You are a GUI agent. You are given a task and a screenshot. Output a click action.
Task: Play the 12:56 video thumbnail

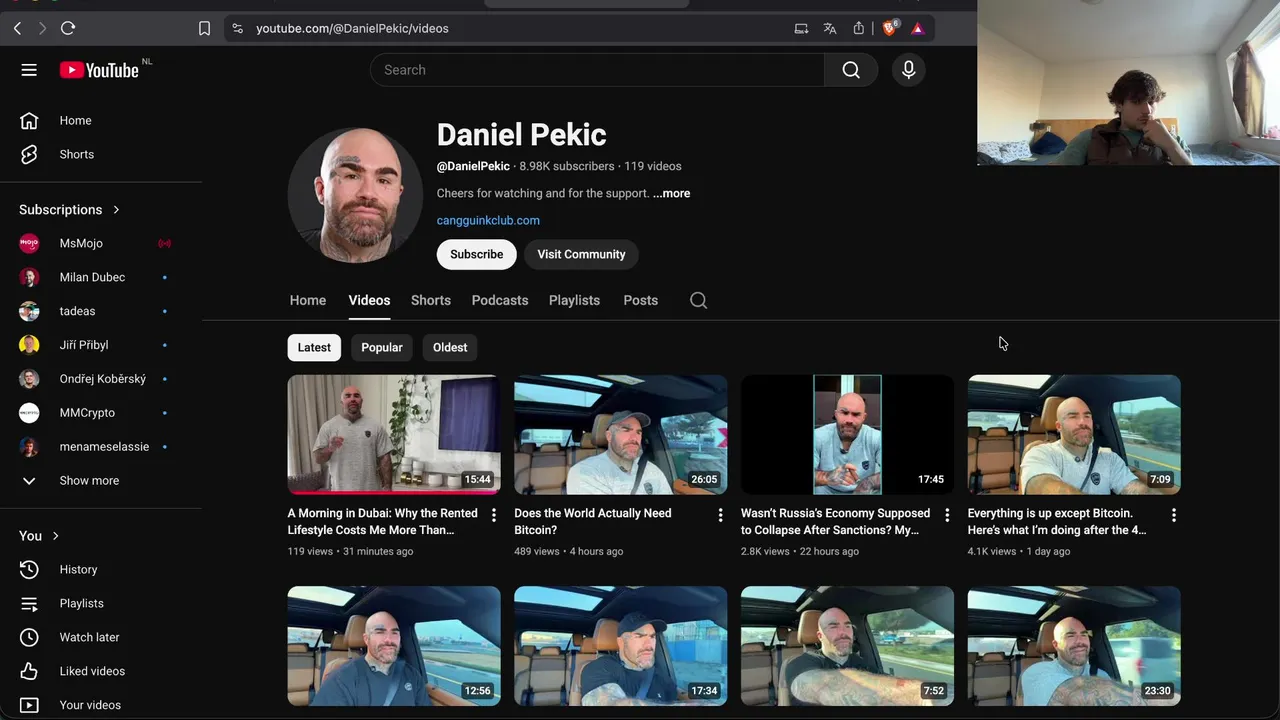[x=394, y=646]
